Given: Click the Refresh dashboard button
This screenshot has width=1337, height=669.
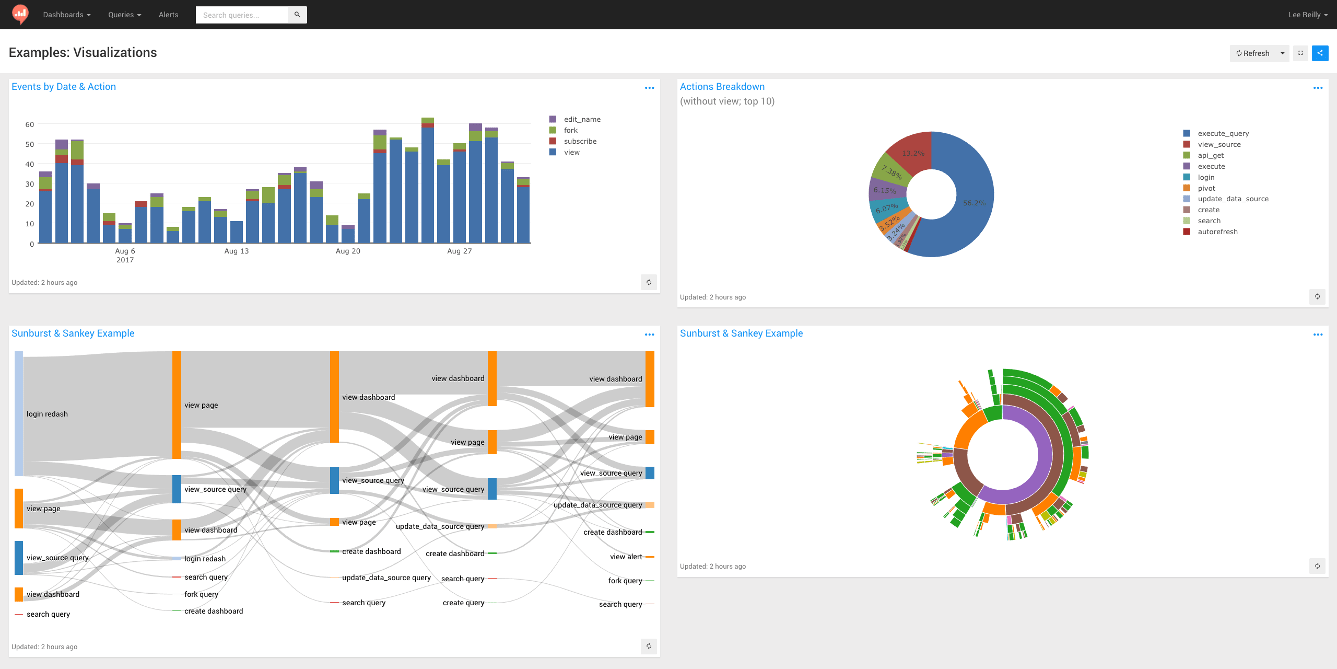Looking at the screenshot, I should click(1253, 53).
